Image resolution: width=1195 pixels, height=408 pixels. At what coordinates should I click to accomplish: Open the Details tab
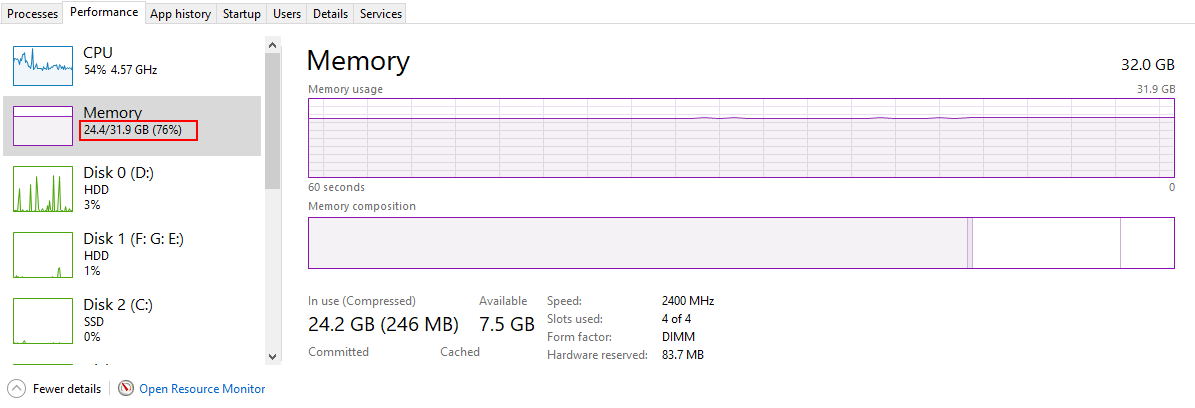click(x=330, y=14)
